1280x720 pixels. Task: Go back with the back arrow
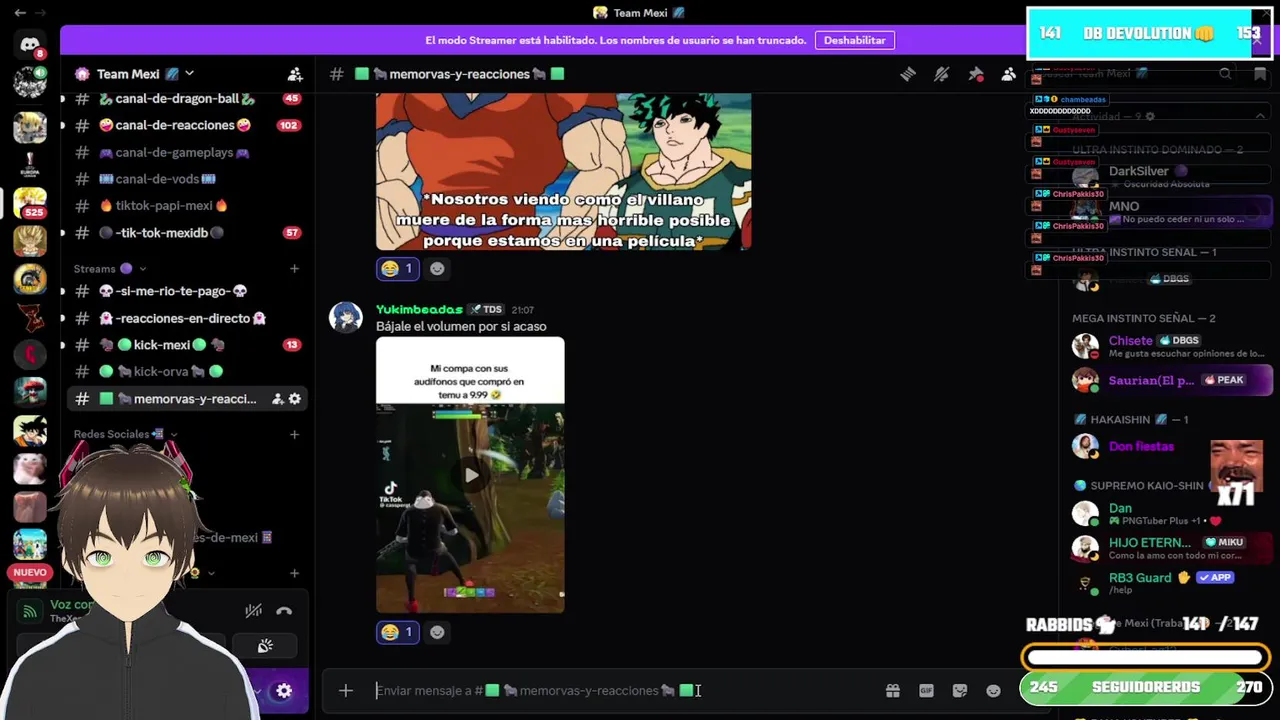[20, 13]
